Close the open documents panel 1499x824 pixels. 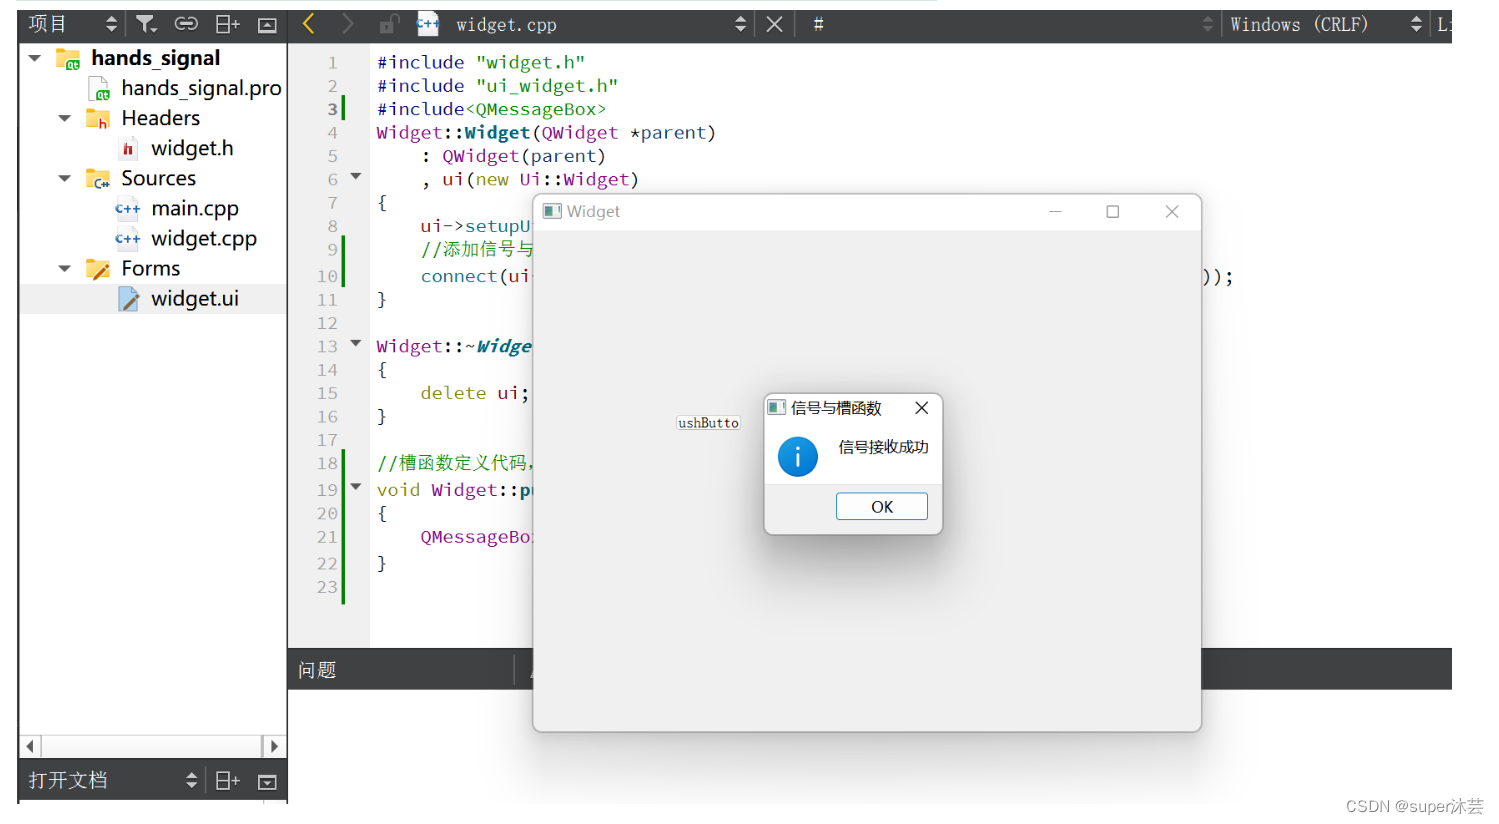point(267,781)
